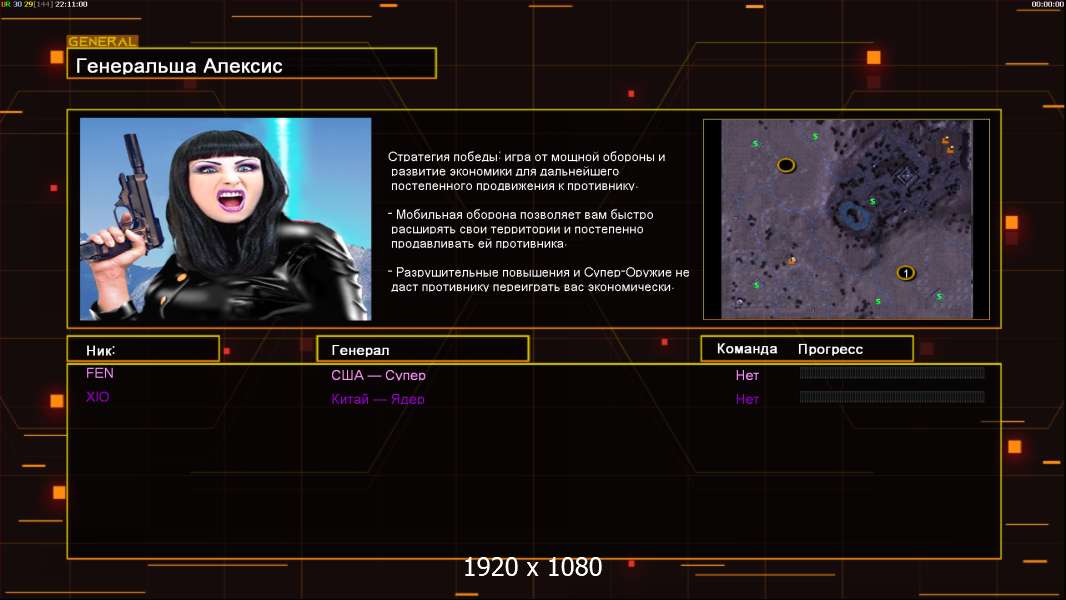1066x600 pixels.
Task: Click FEN's team value Нет
Action: [x=747, y=376]
